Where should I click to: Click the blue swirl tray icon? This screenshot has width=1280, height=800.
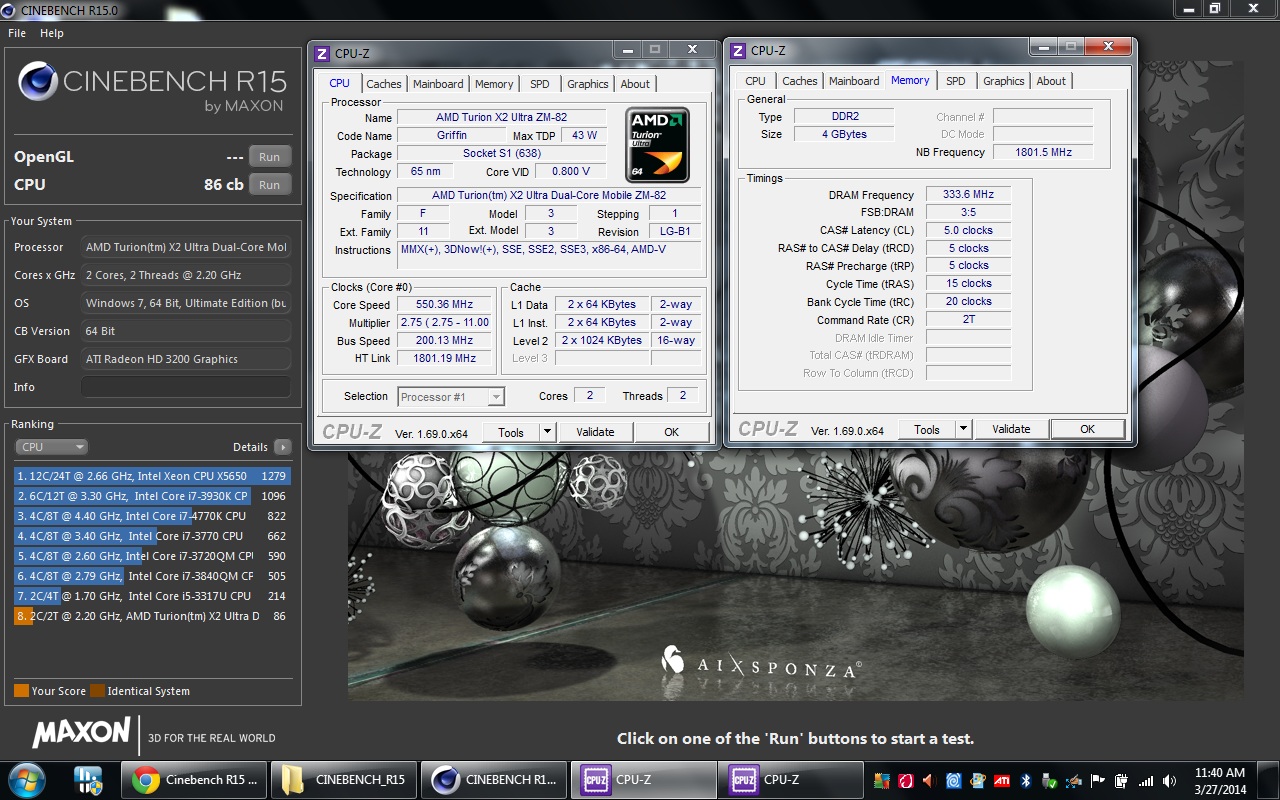click(x=953, y=781)
